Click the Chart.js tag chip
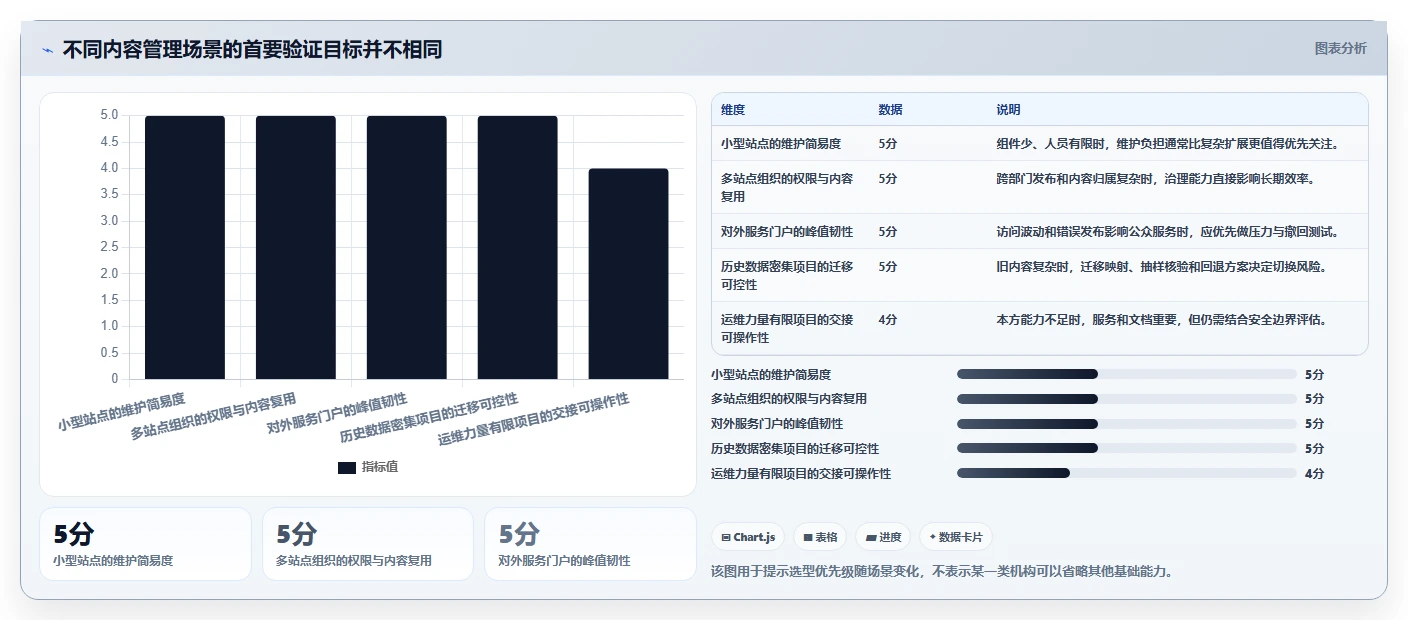Viewport: 1408px width, 620px height. pyautogui.click(x=748, y=537)
